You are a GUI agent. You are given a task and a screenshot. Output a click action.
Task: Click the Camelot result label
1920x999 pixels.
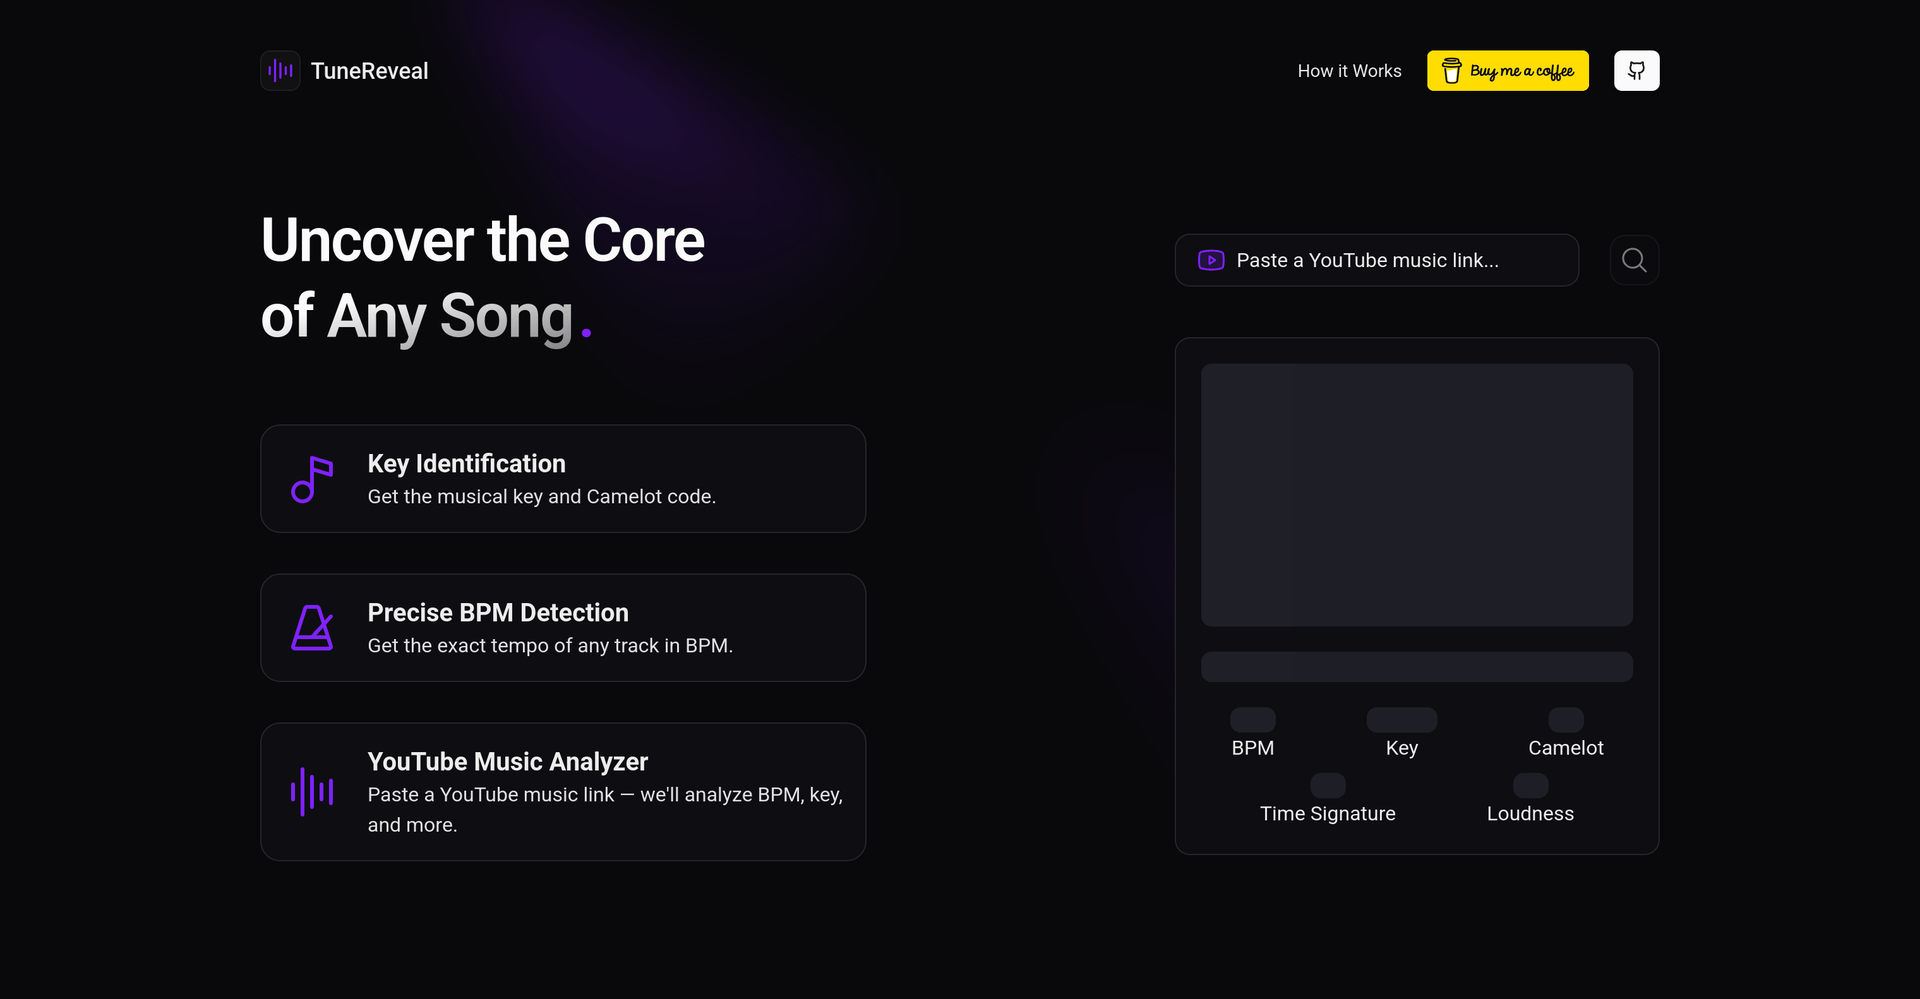(1565, 748)
